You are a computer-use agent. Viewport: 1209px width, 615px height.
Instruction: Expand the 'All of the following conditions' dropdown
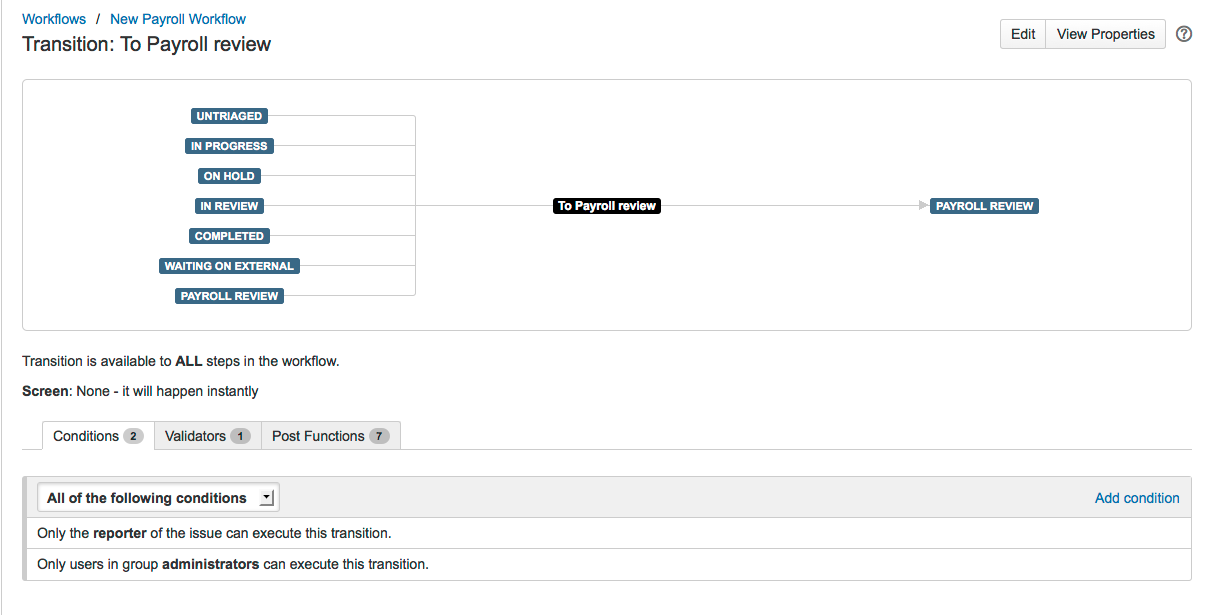pyautogui.click(x=158, y=498)
